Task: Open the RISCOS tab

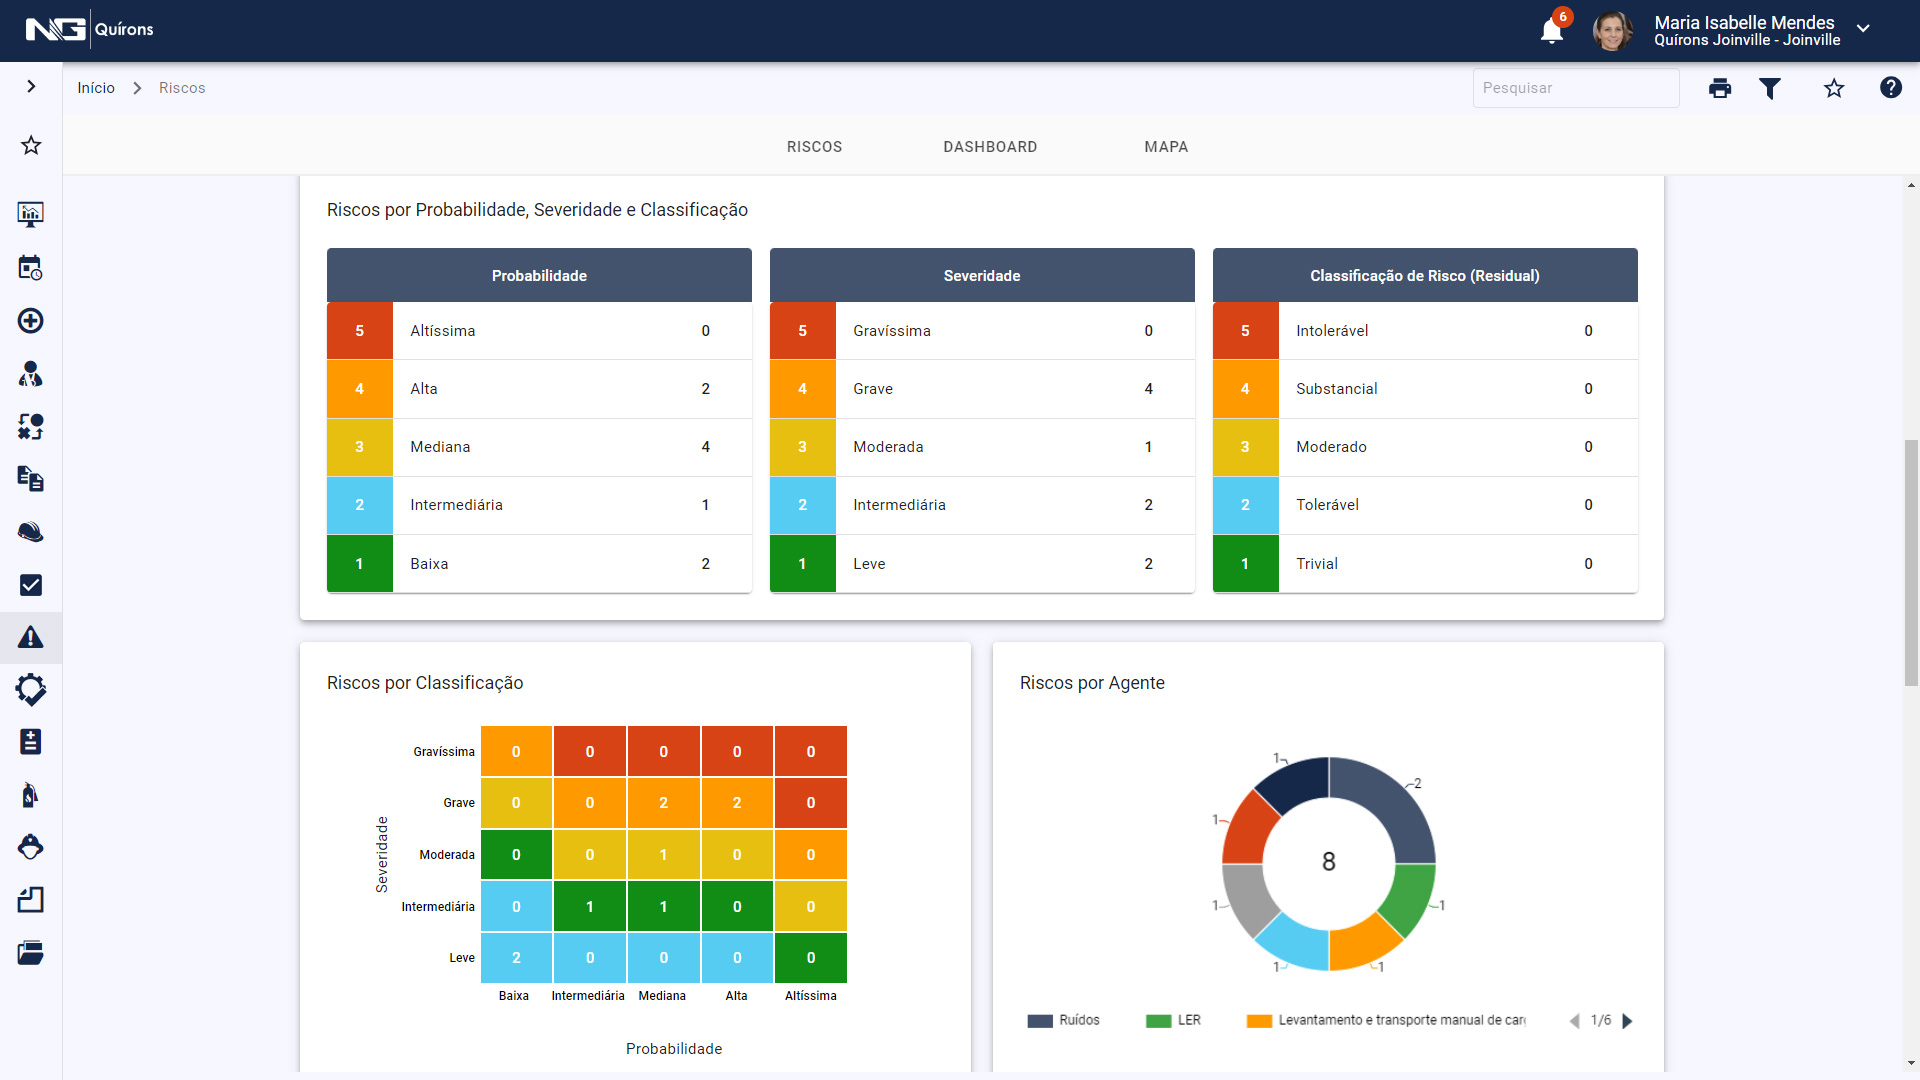Action: (x=814, y=146)
